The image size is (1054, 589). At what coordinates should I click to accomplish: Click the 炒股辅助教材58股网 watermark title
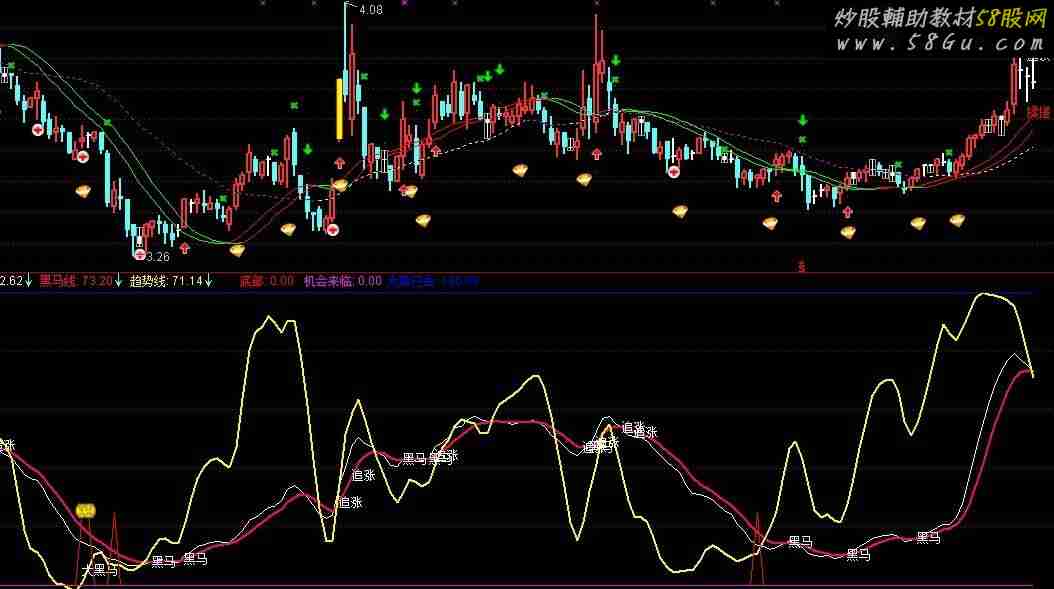pyautogui.click(x=933, y=19)
